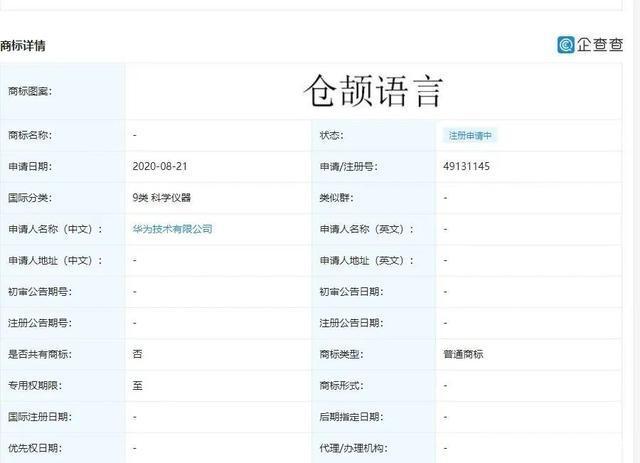Viewport: 640px width, 463px height.
Task: Click the 后期指定日期 label
Action: (x=351, y=417)
